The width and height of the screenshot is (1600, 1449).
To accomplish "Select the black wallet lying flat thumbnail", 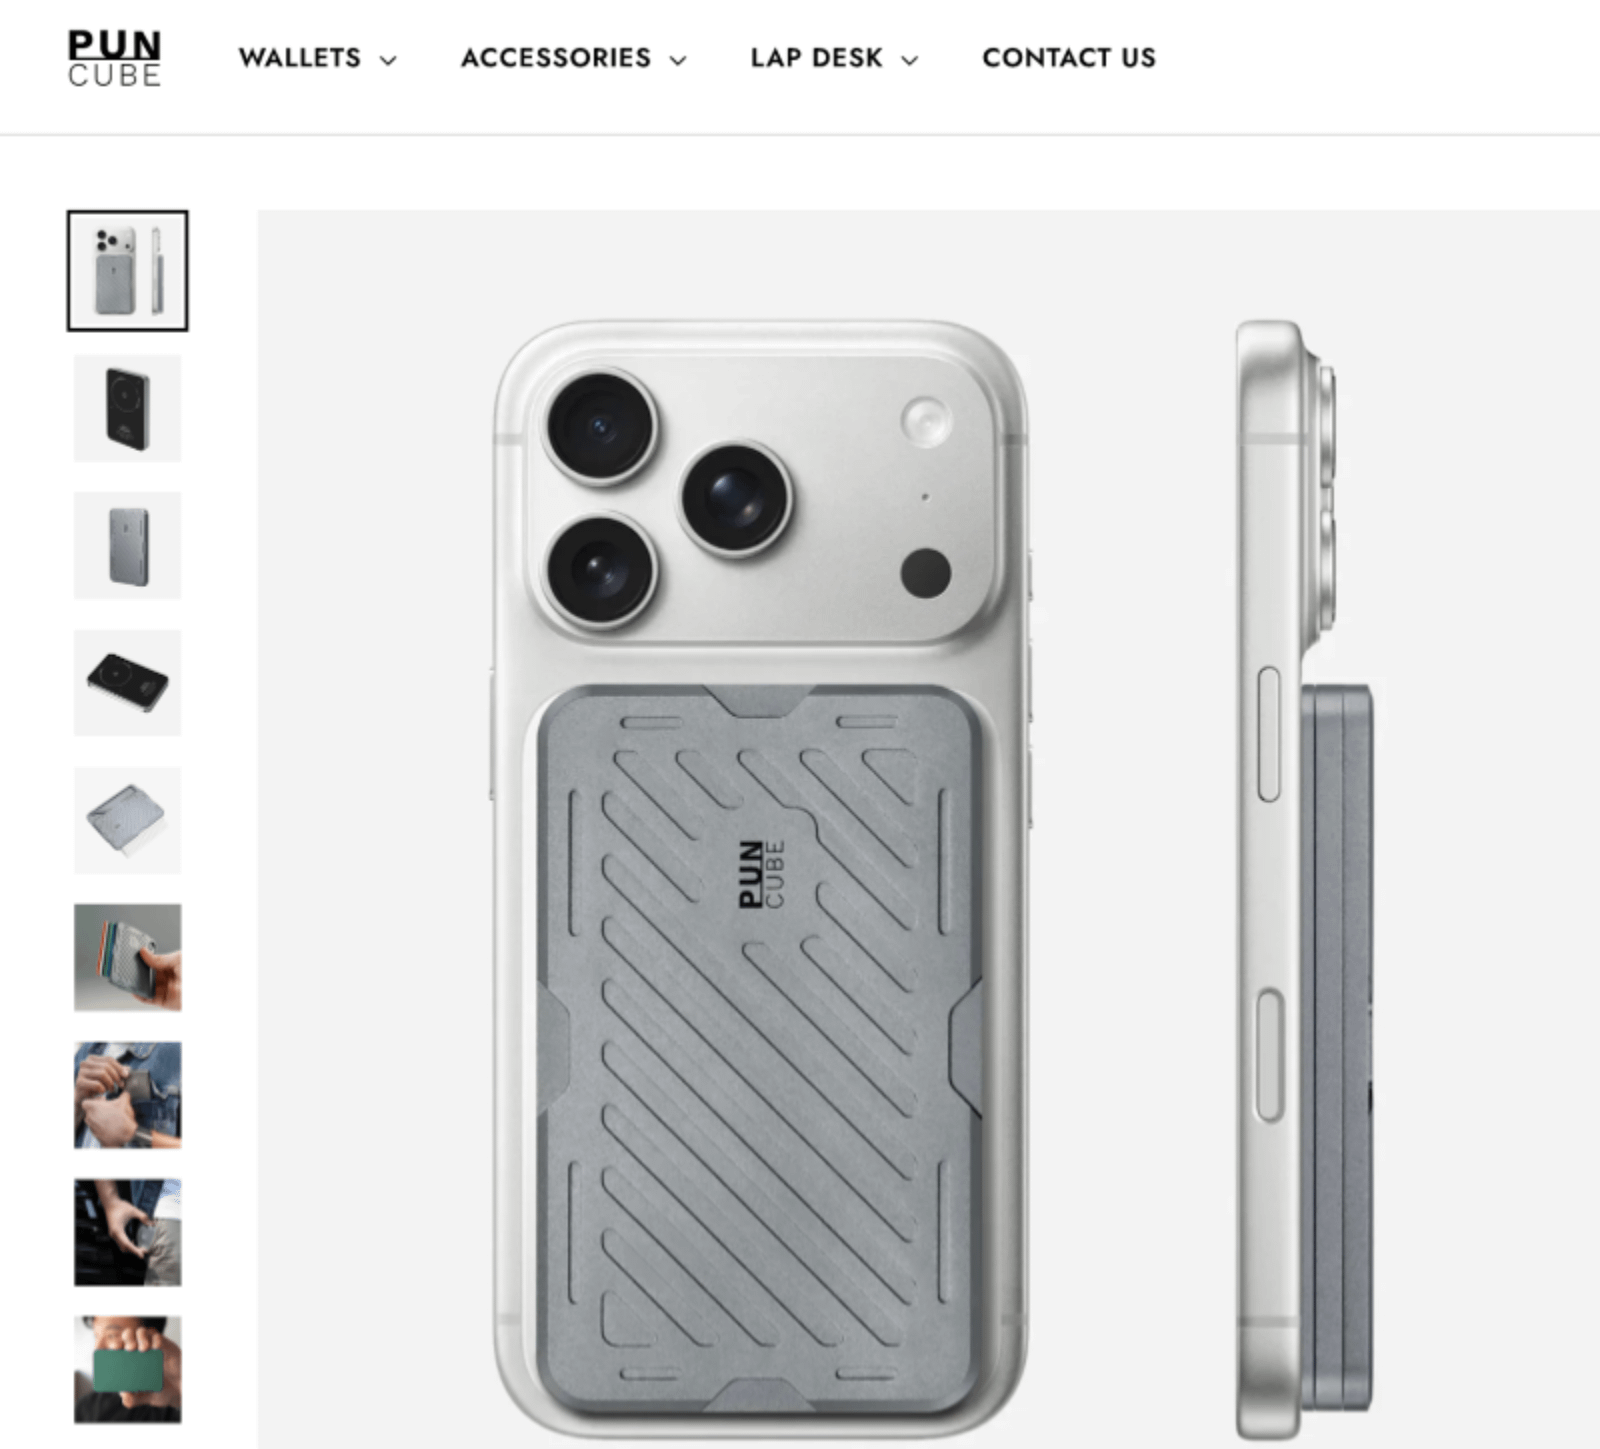I will (128, 683).
